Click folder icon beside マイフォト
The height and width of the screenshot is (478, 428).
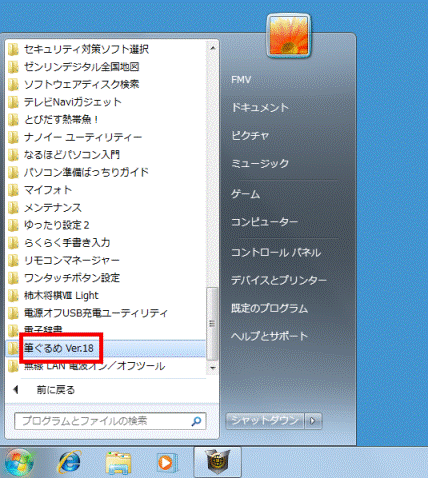(13, 190)
